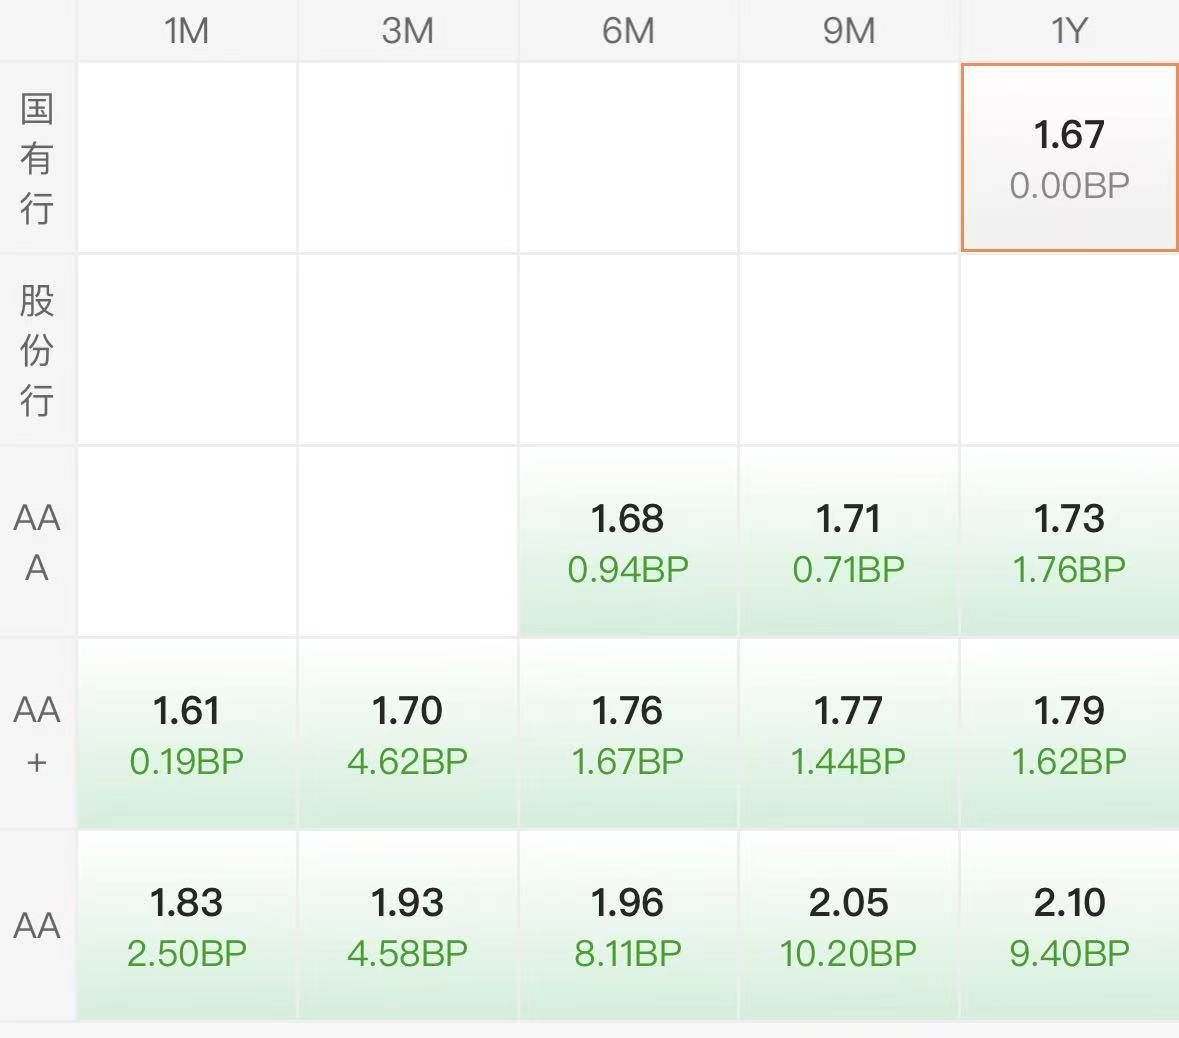Select the 6M column header

pyautogui.click(x=628, y=31)
